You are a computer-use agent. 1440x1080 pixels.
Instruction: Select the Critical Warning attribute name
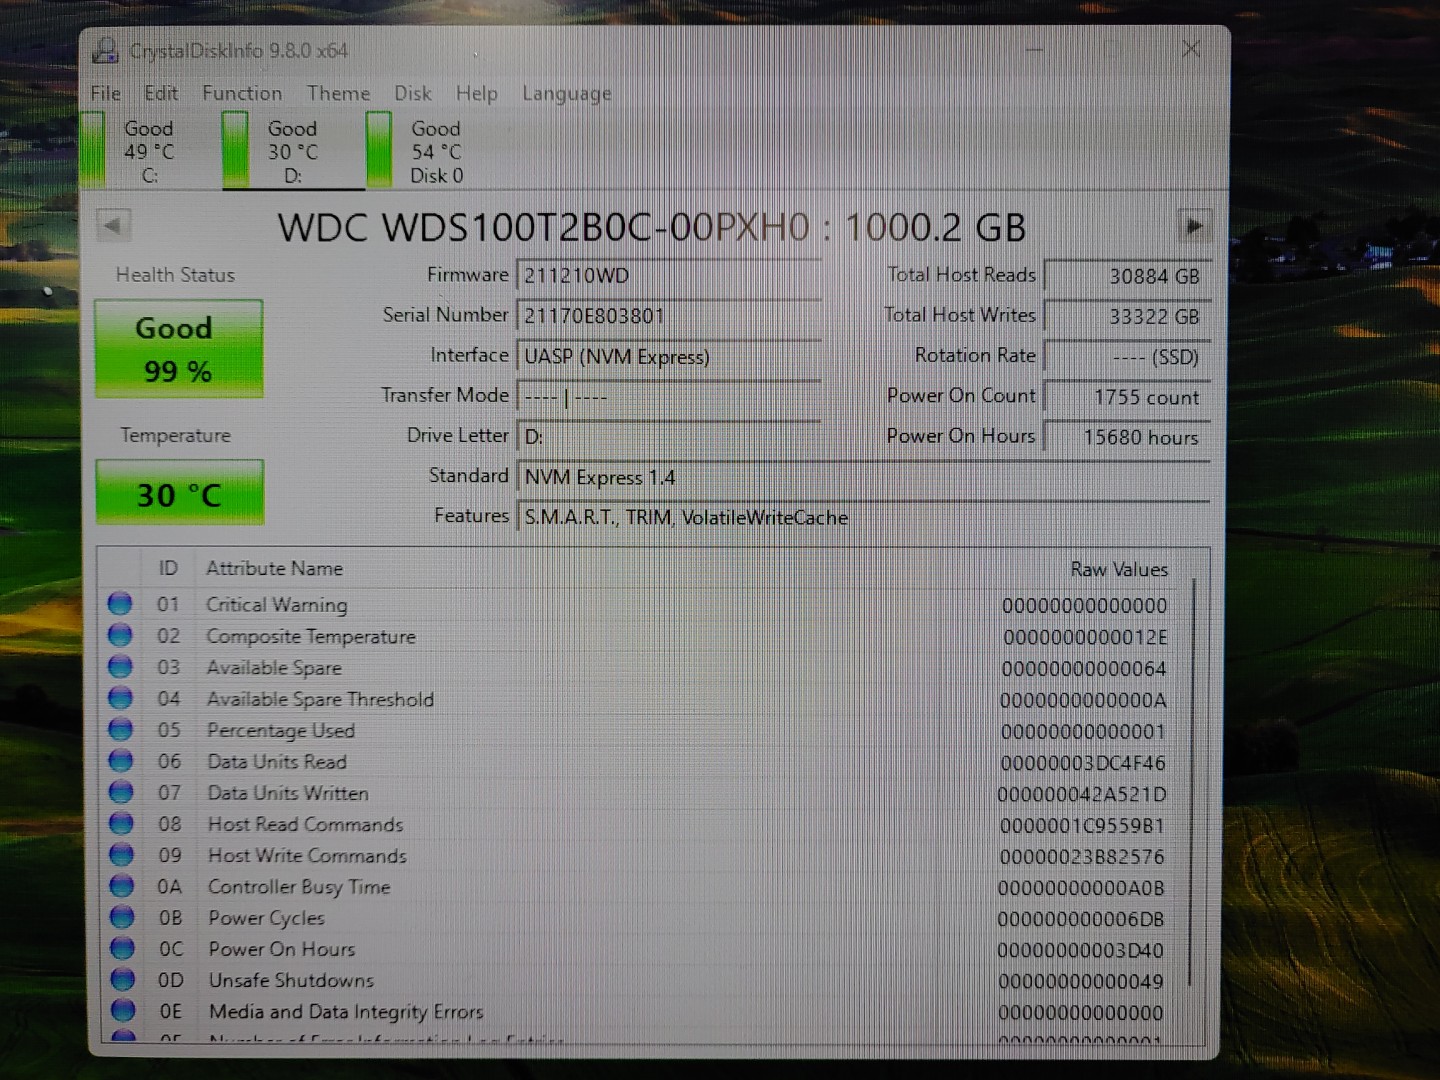(277, 604)
